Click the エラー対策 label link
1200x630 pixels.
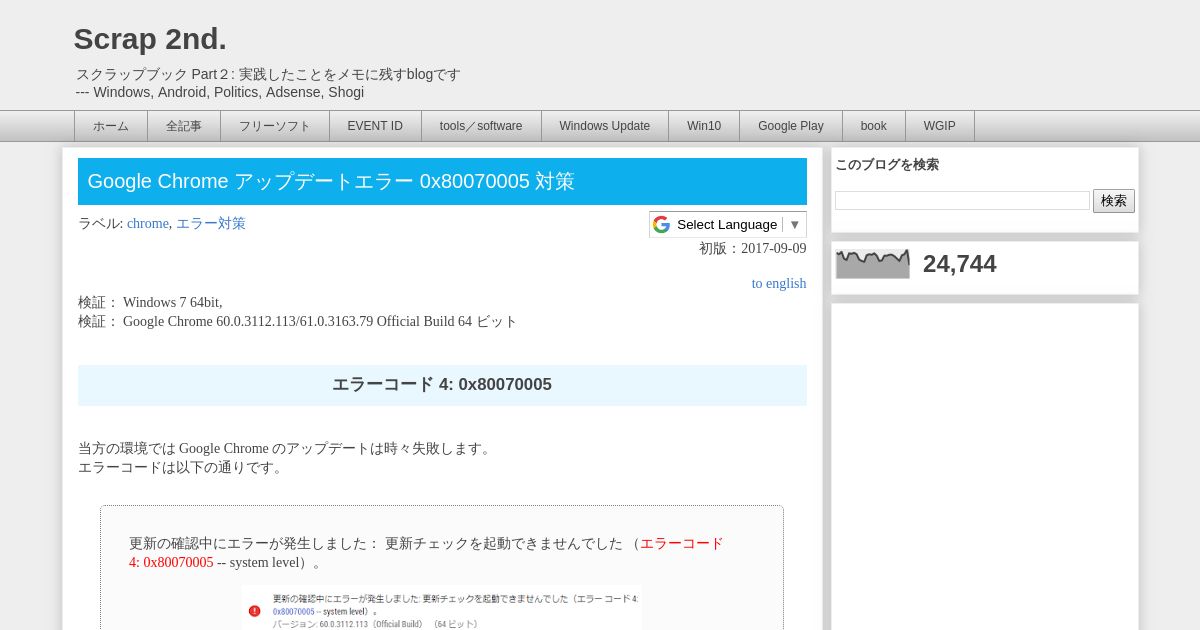point(211,224)
